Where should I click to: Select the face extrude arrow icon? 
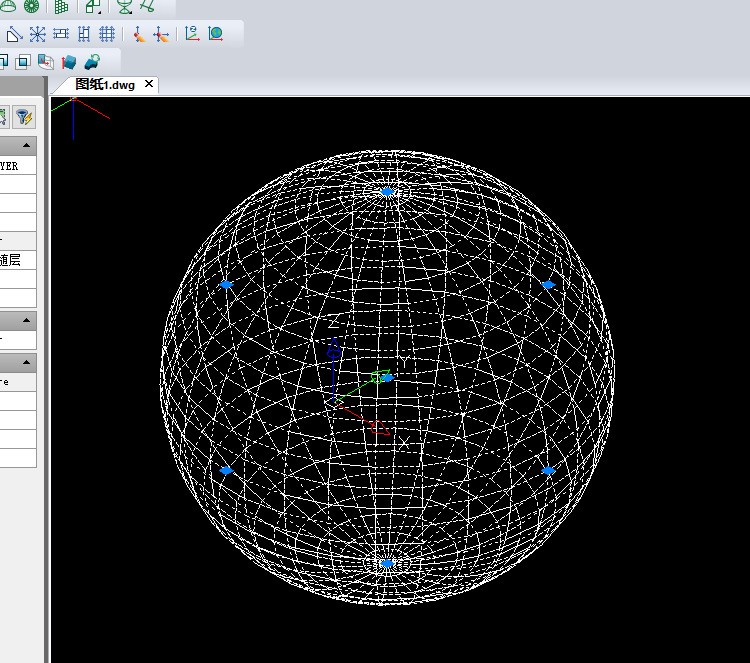(46, 62)
